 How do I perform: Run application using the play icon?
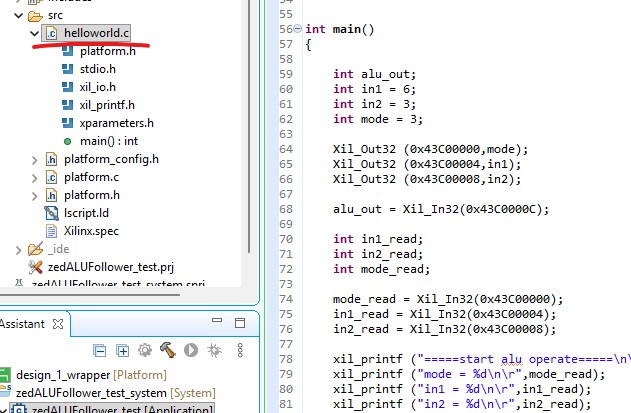point(190,350)
